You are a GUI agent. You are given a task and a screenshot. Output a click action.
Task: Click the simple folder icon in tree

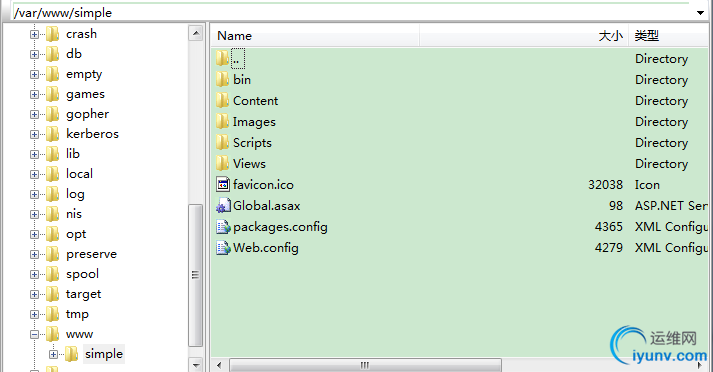71,354
